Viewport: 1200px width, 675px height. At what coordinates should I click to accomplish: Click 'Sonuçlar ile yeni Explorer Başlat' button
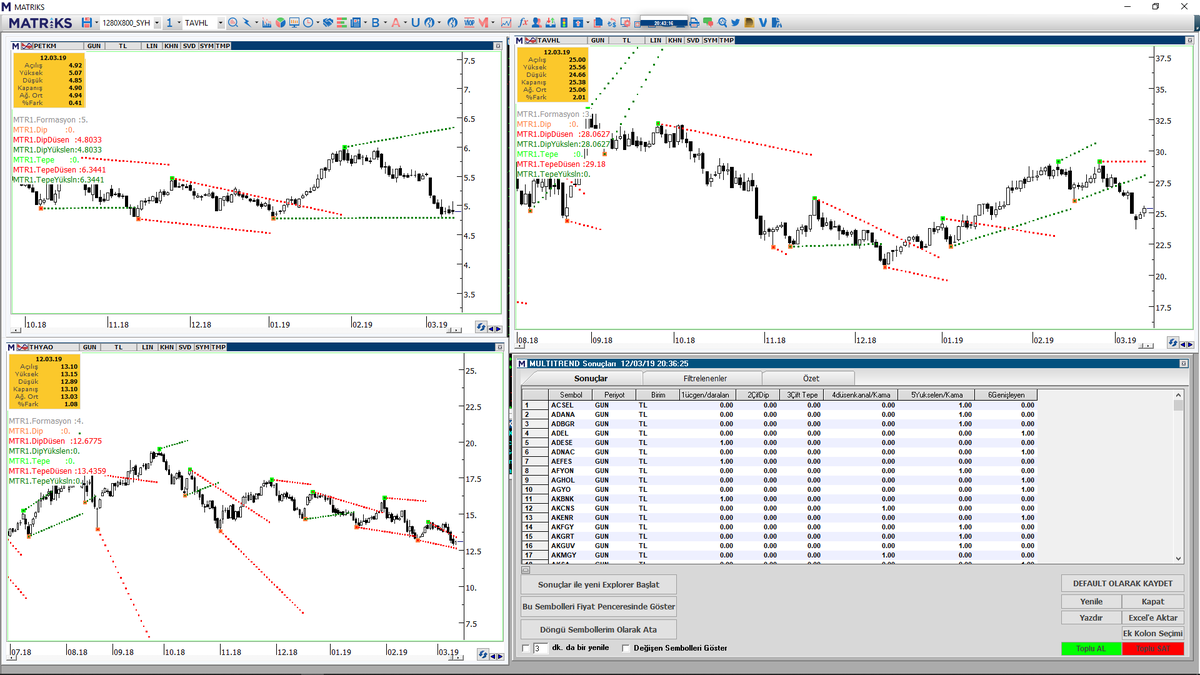tap(600, 584)
